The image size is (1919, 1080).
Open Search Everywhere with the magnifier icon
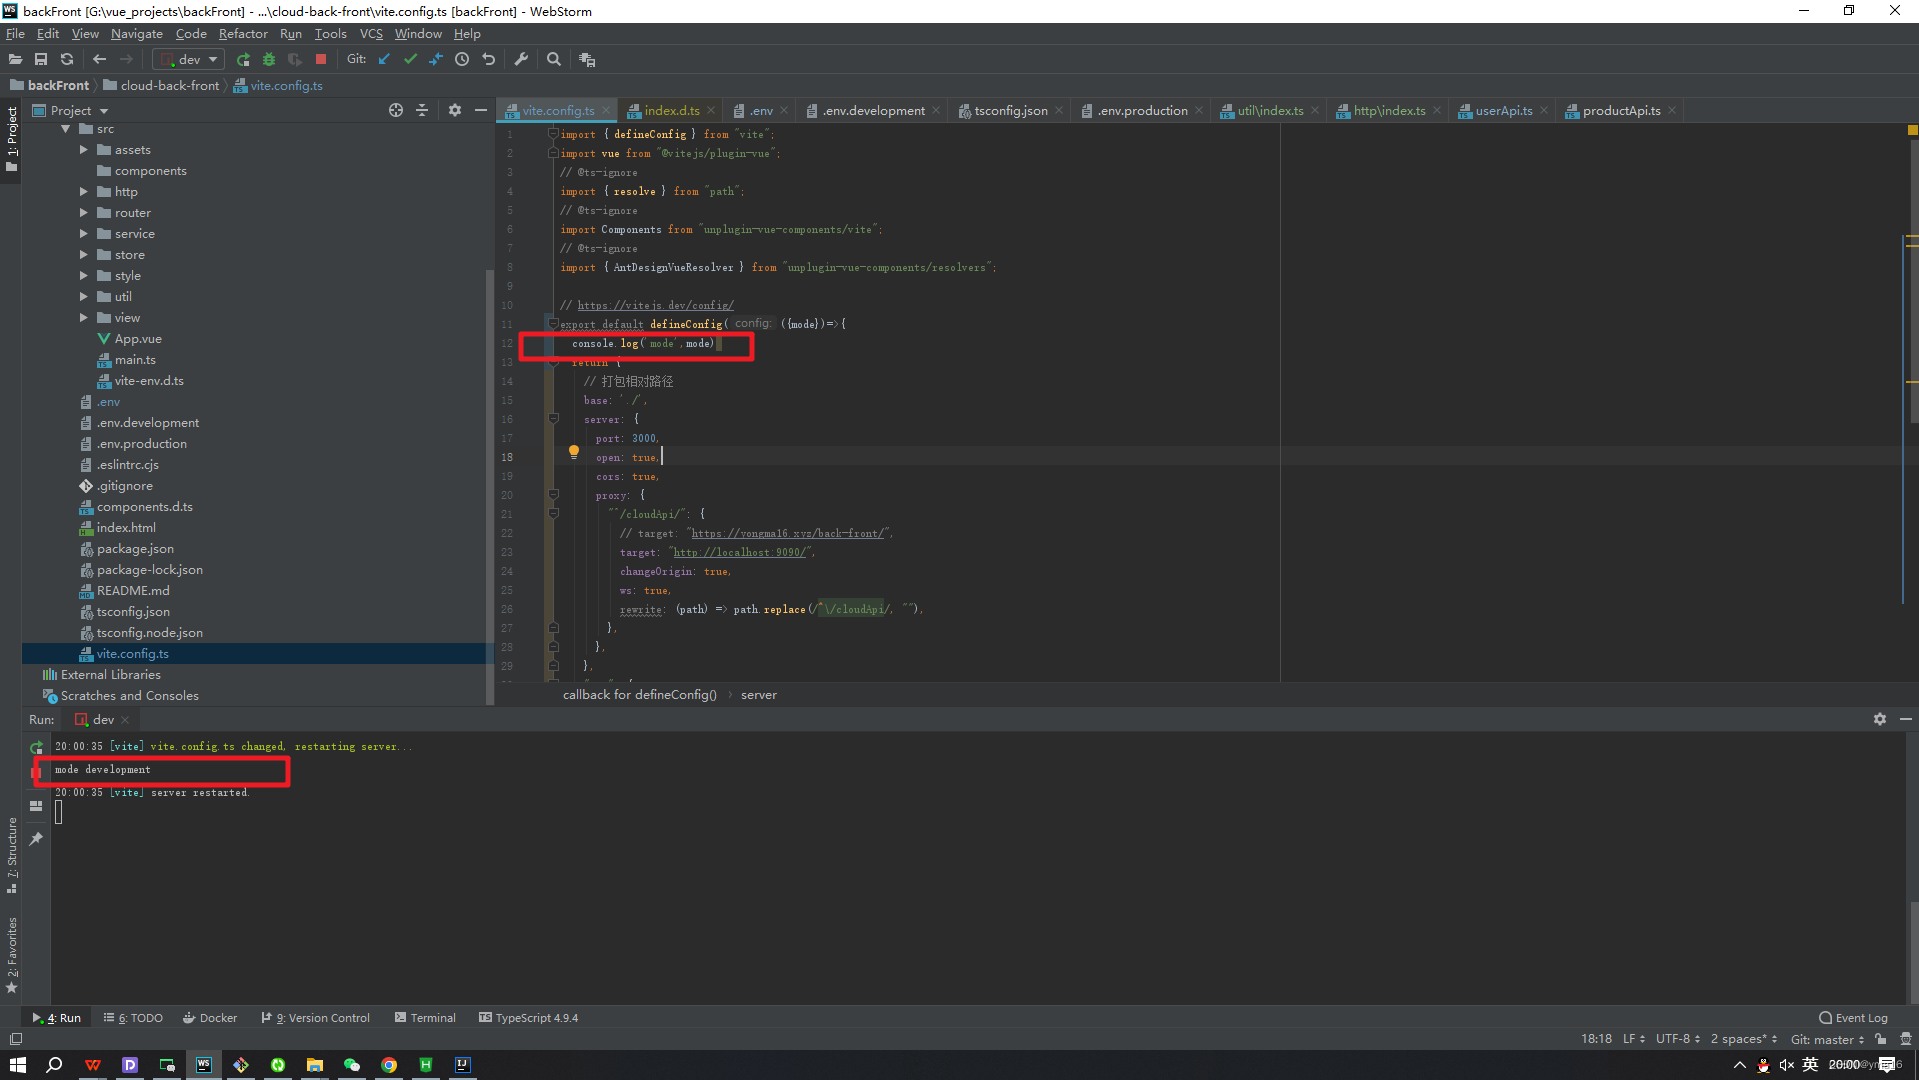tap(554, 59)
